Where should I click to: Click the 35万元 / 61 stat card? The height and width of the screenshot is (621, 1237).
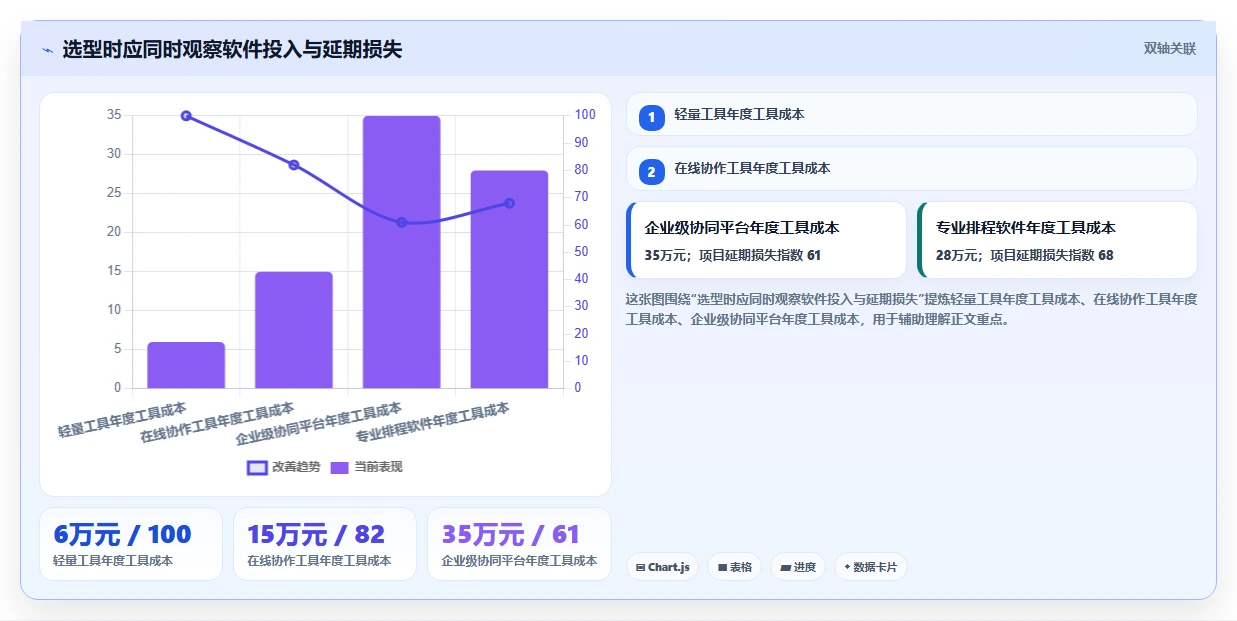(519, 544)
